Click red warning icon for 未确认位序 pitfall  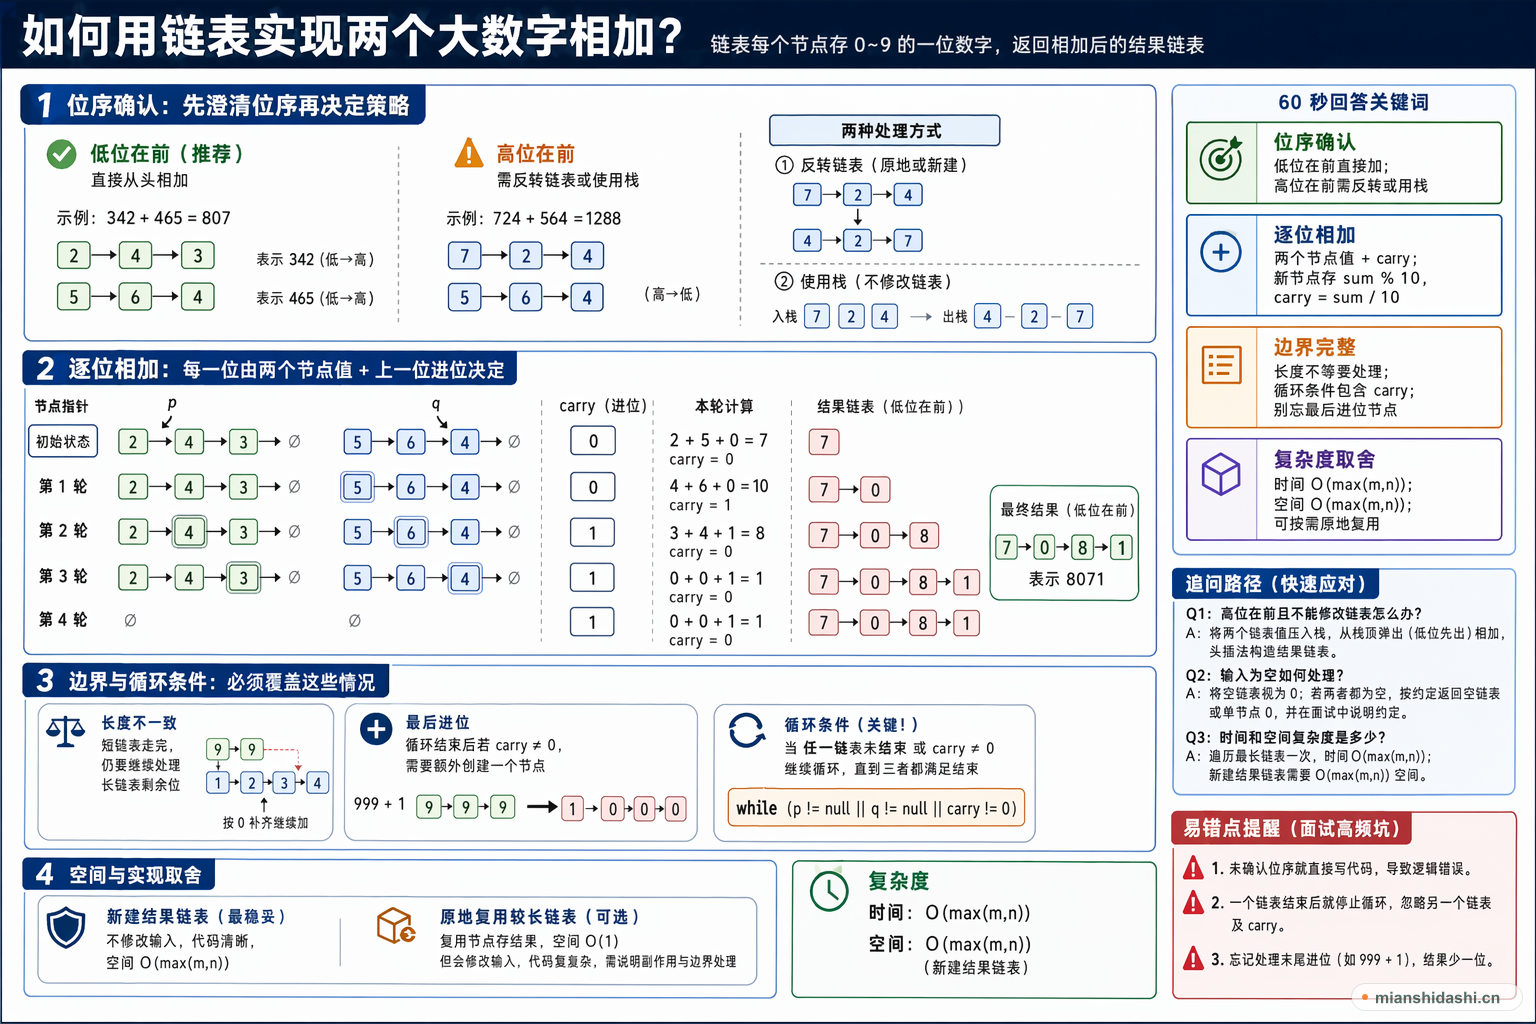click(x=1193, y=868)
